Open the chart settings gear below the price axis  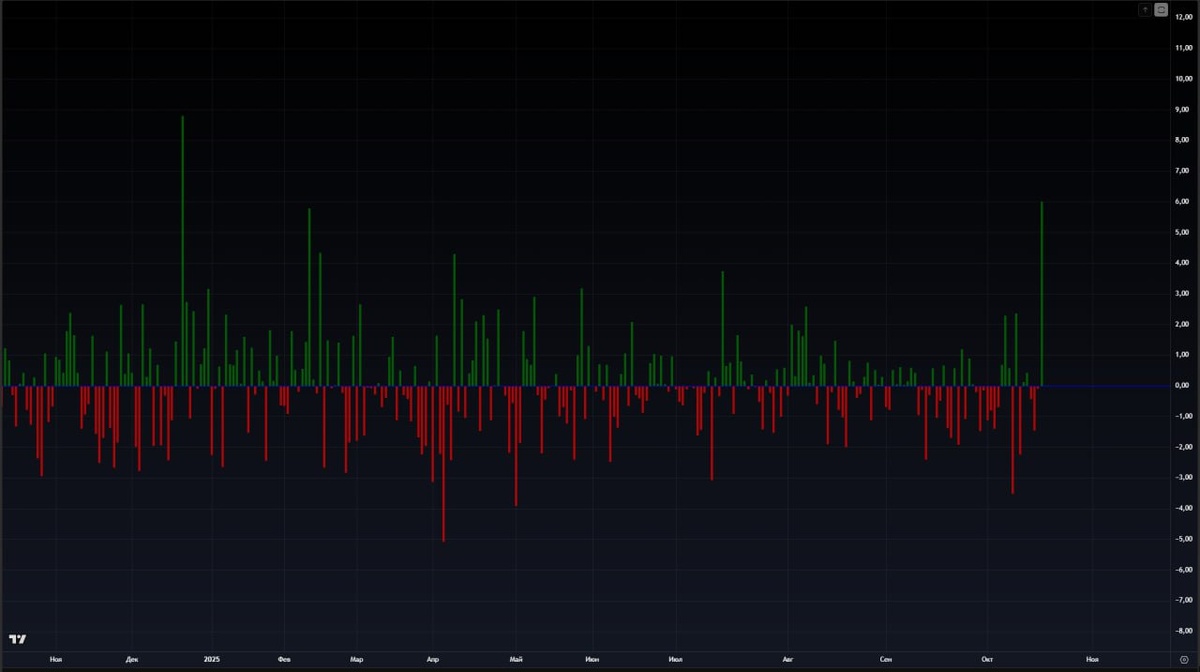pos(1184,660)
